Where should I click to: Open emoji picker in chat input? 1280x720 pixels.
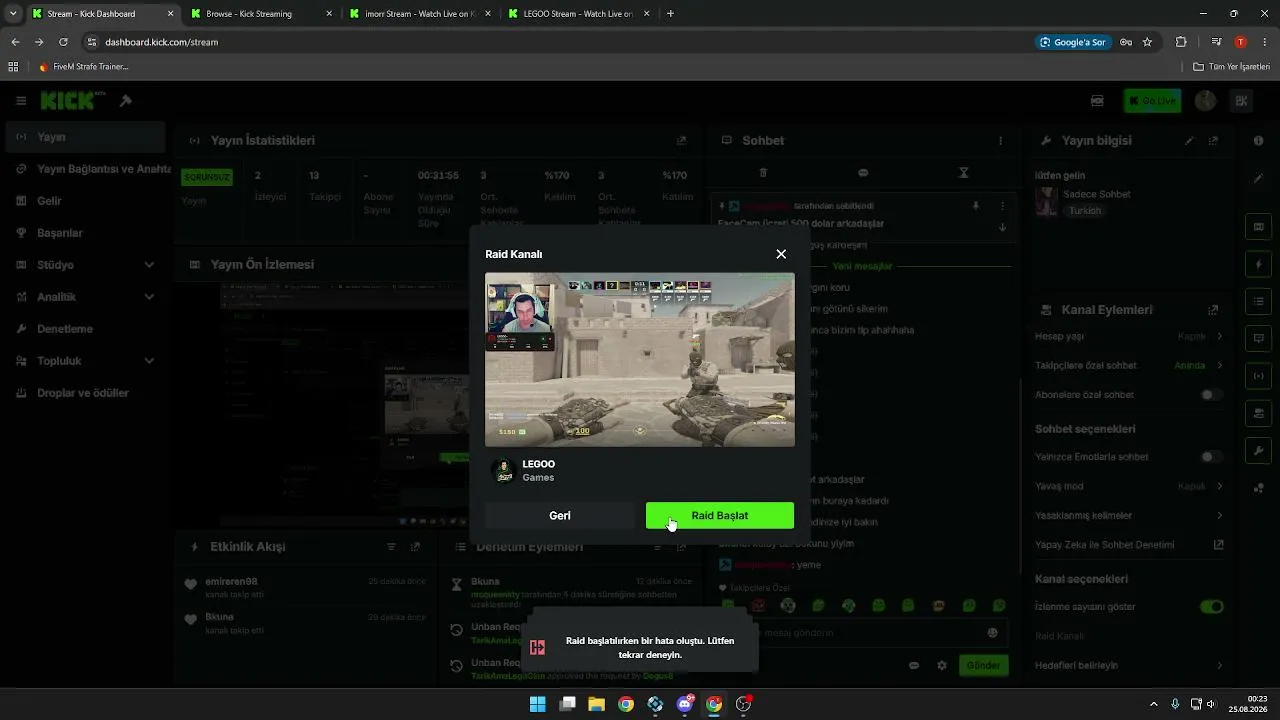(x=992, y=632)
